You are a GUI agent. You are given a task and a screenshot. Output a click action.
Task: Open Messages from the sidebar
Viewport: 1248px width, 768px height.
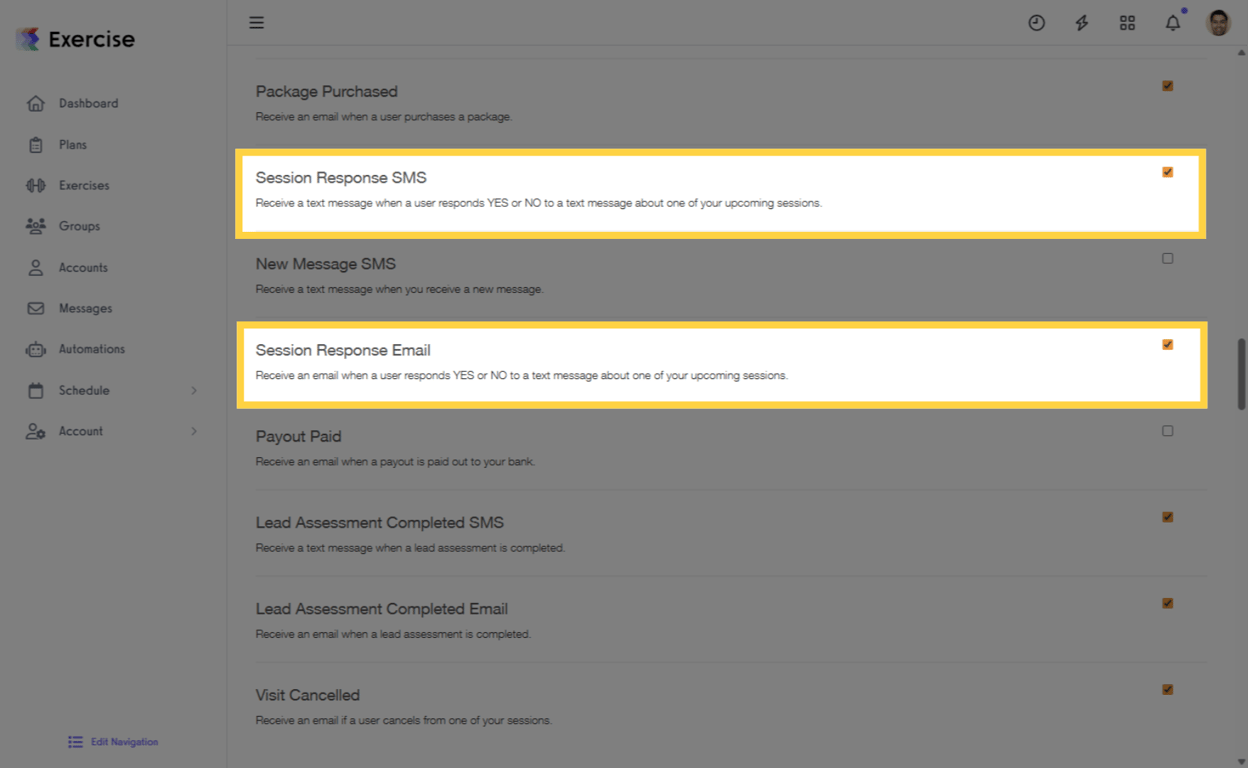pyautogui.click(x=85, y=308)
